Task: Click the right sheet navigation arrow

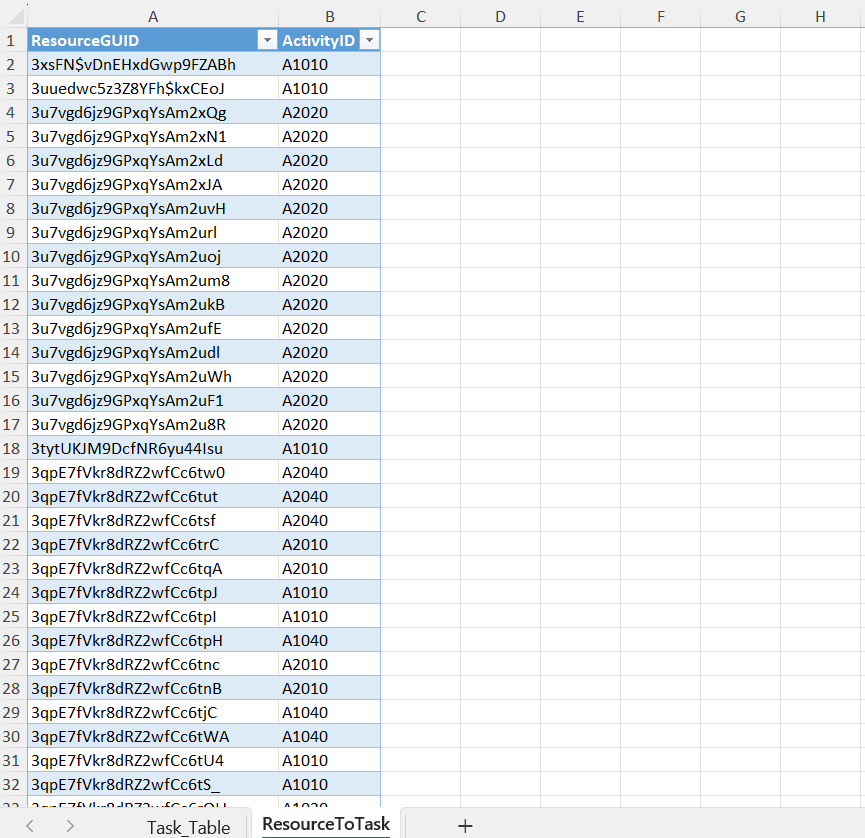Action: click(68, 824)
